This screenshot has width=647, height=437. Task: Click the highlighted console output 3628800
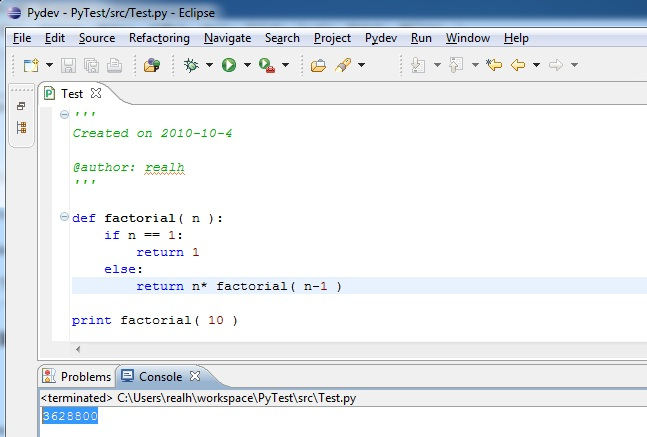click(69, 416)
